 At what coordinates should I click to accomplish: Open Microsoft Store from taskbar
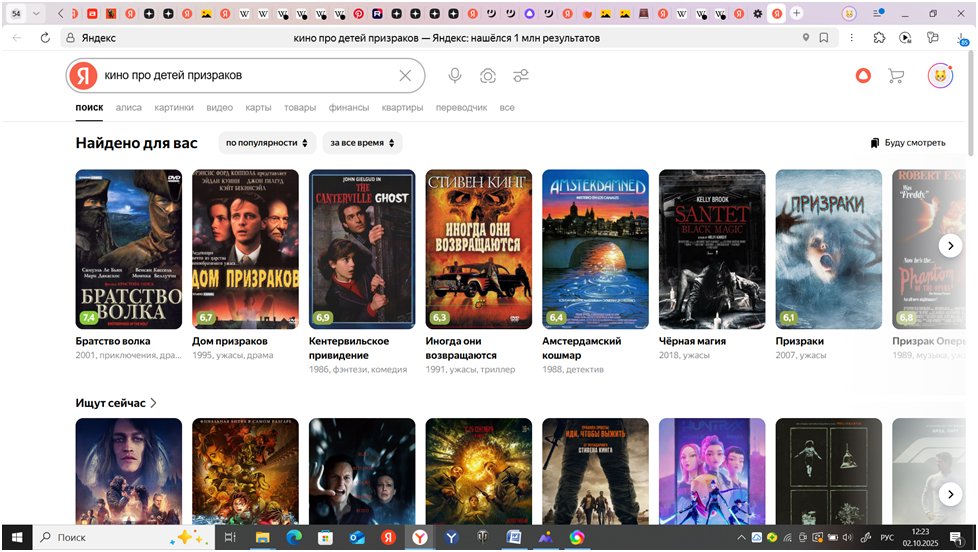(326, 537)
